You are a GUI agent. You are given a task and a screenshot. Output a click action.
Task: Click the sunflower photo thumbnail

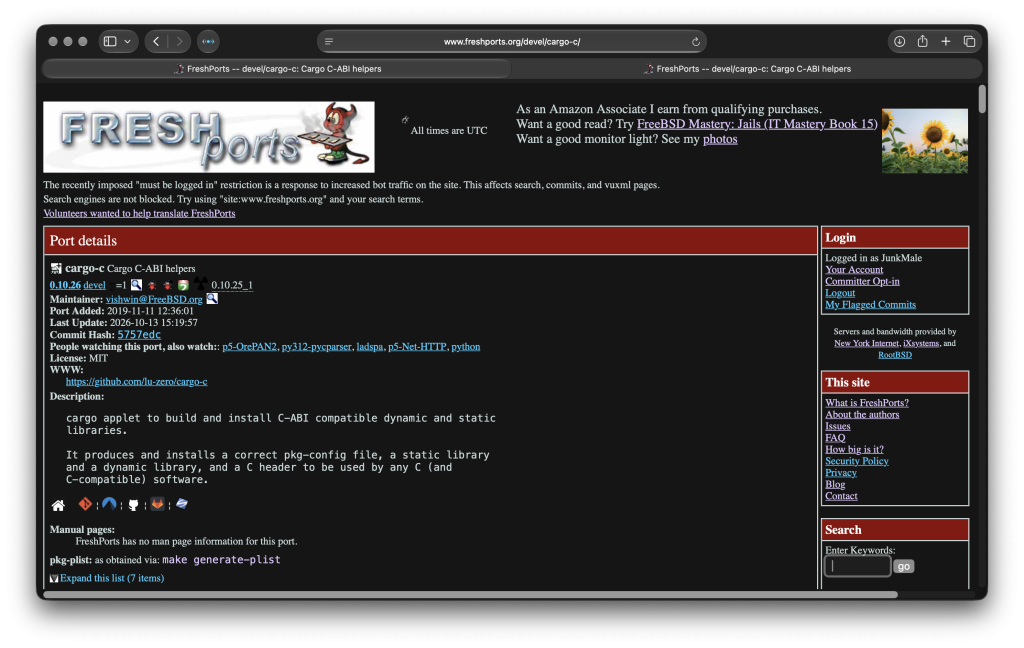click(x=925, y=140)
